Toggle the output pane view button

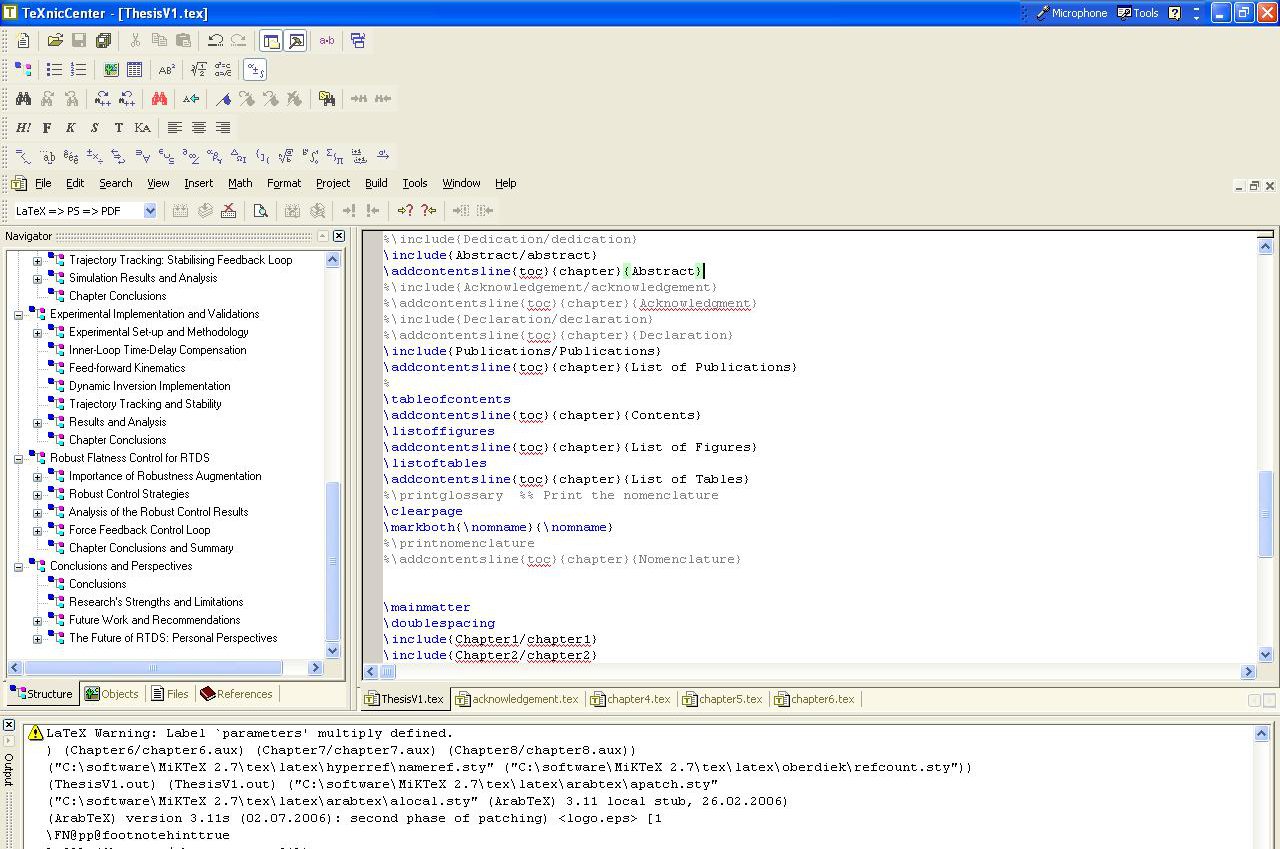[295, 41]
